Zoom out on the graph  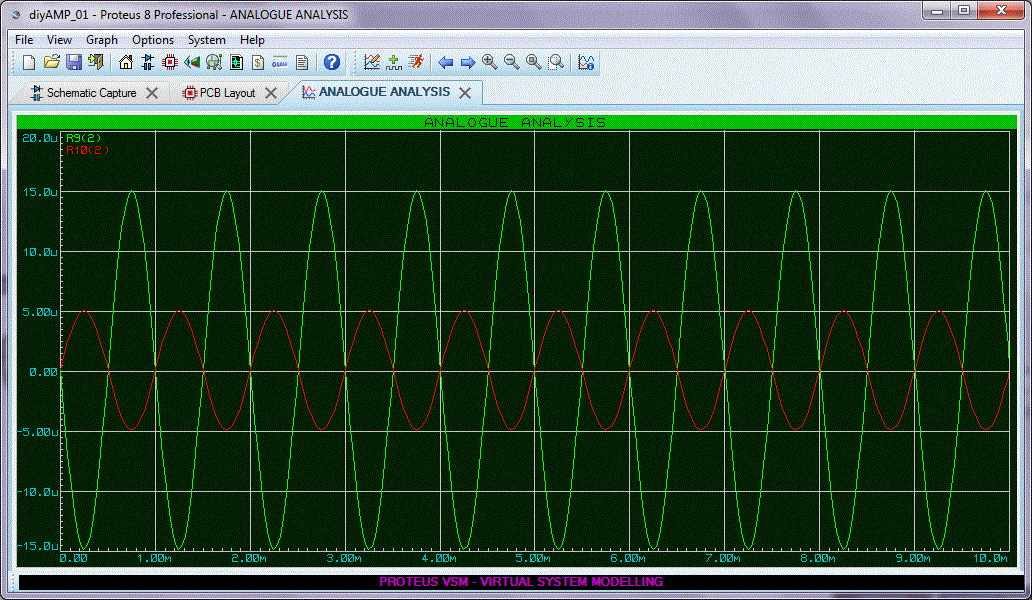(512, 62)
